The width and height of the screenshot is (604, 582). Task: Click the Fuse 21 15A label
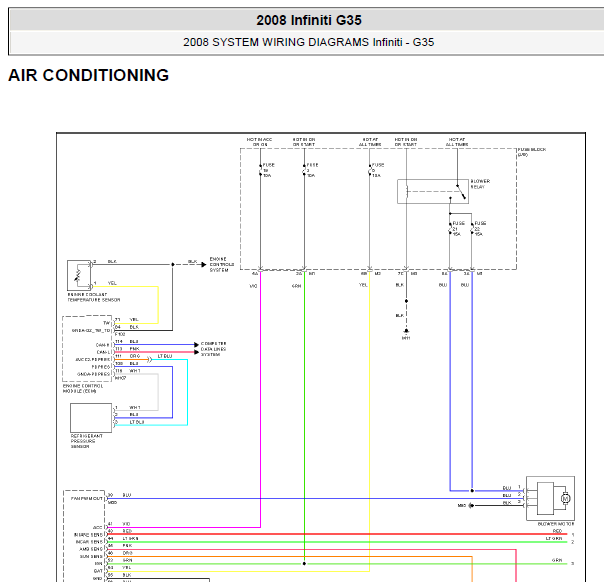(458, 228)
